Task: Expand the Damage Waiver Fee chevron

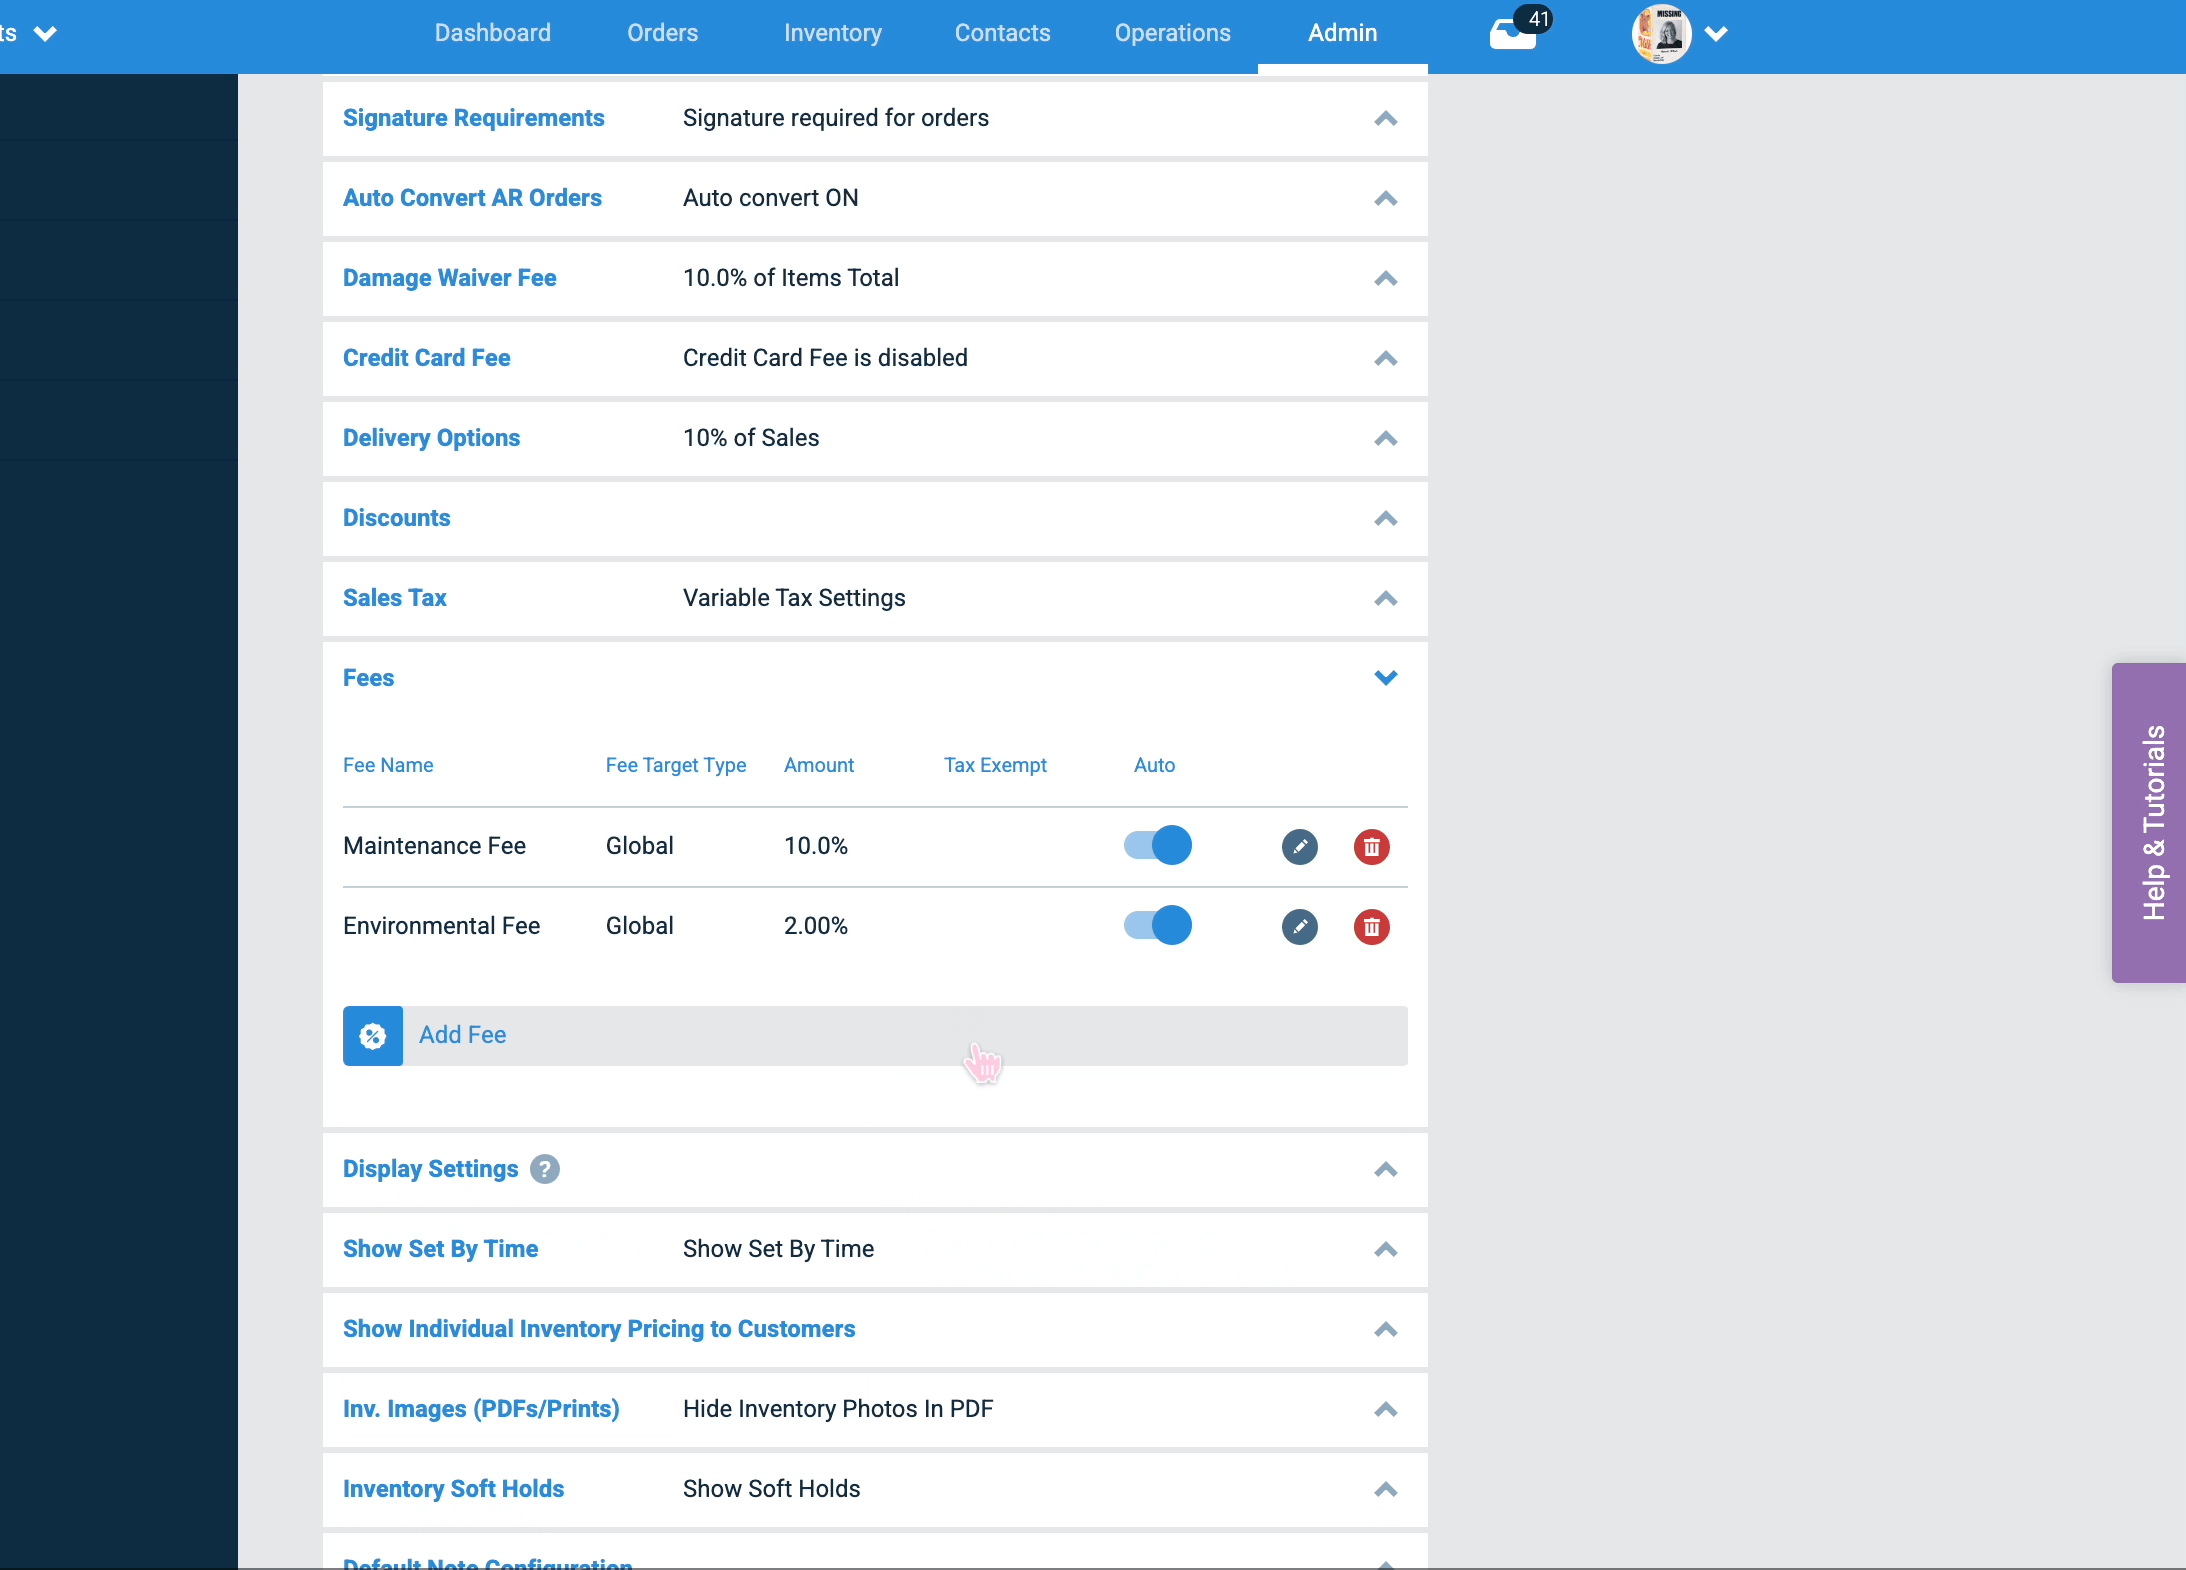Action: click(1386, 279)
